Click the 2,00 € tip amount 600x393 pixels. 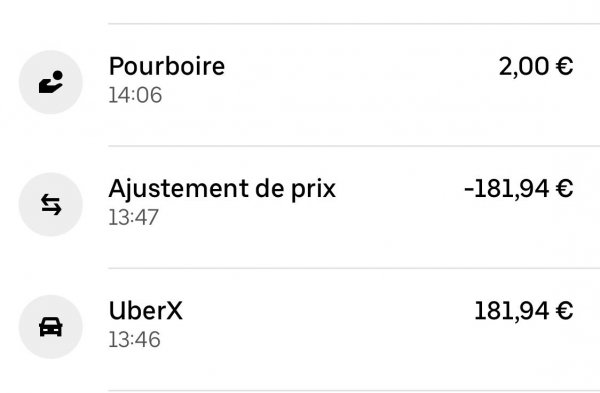pos(536,66)
